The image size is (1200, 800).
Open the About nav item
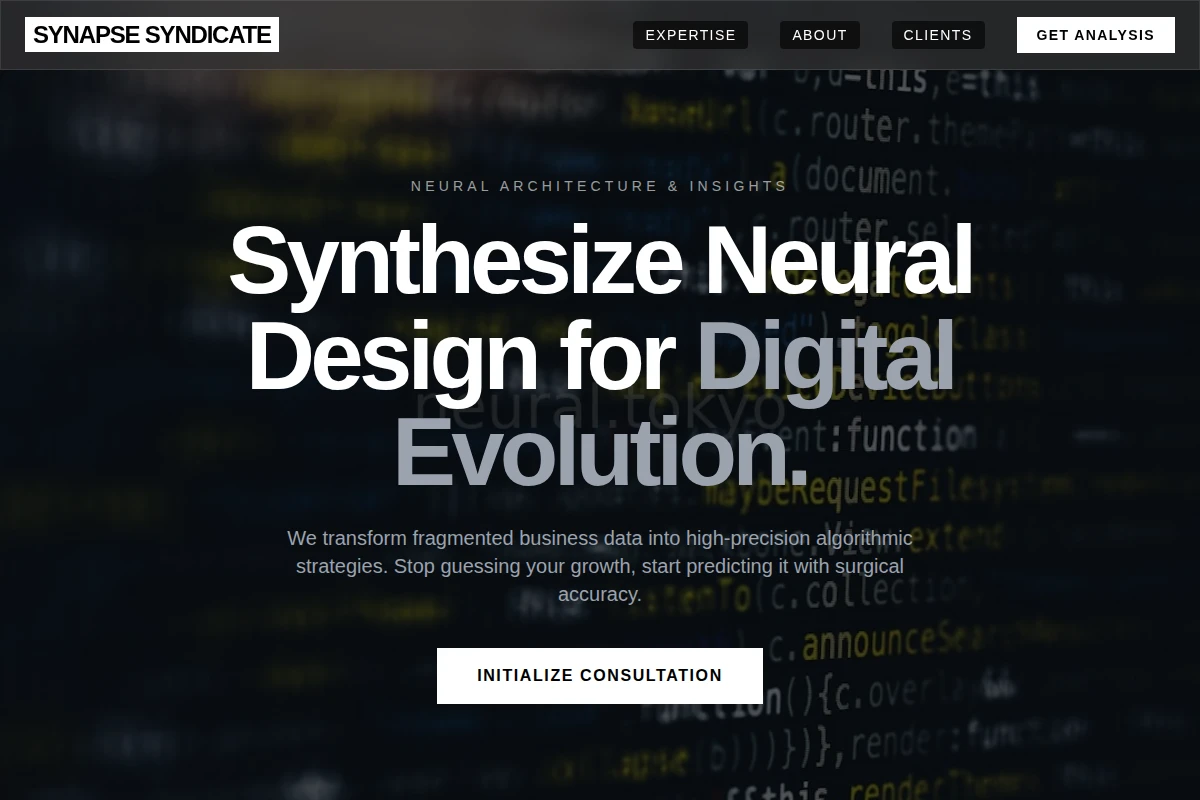click(820, 35)
